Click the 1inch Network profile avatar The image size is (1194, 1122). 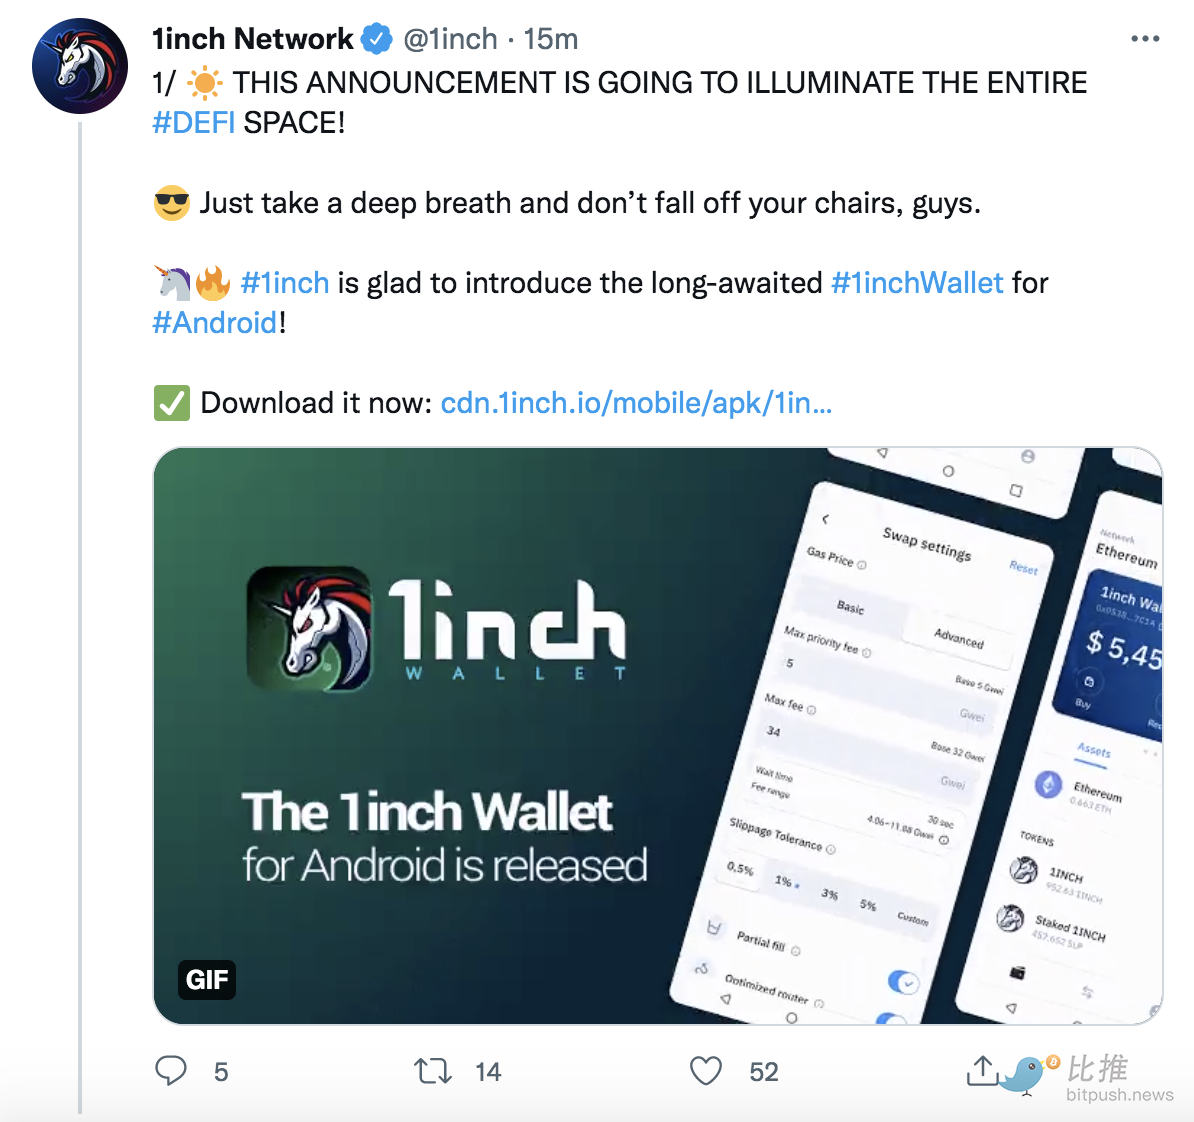(x=80, y=66)
